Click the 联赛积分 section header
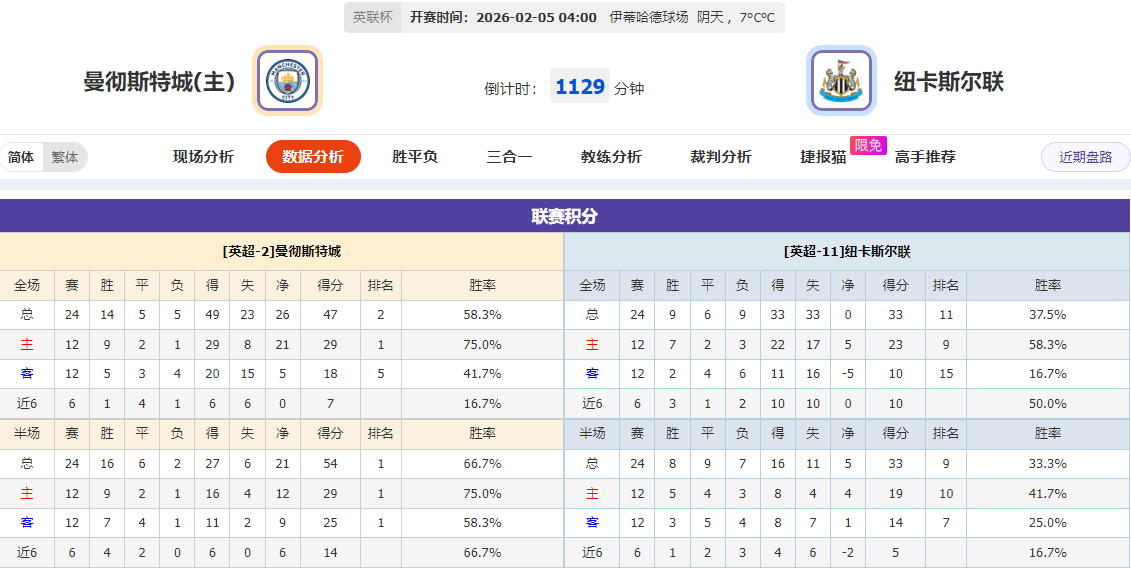This screenshot has height=569, width=1131. click(x=565, y=216)
